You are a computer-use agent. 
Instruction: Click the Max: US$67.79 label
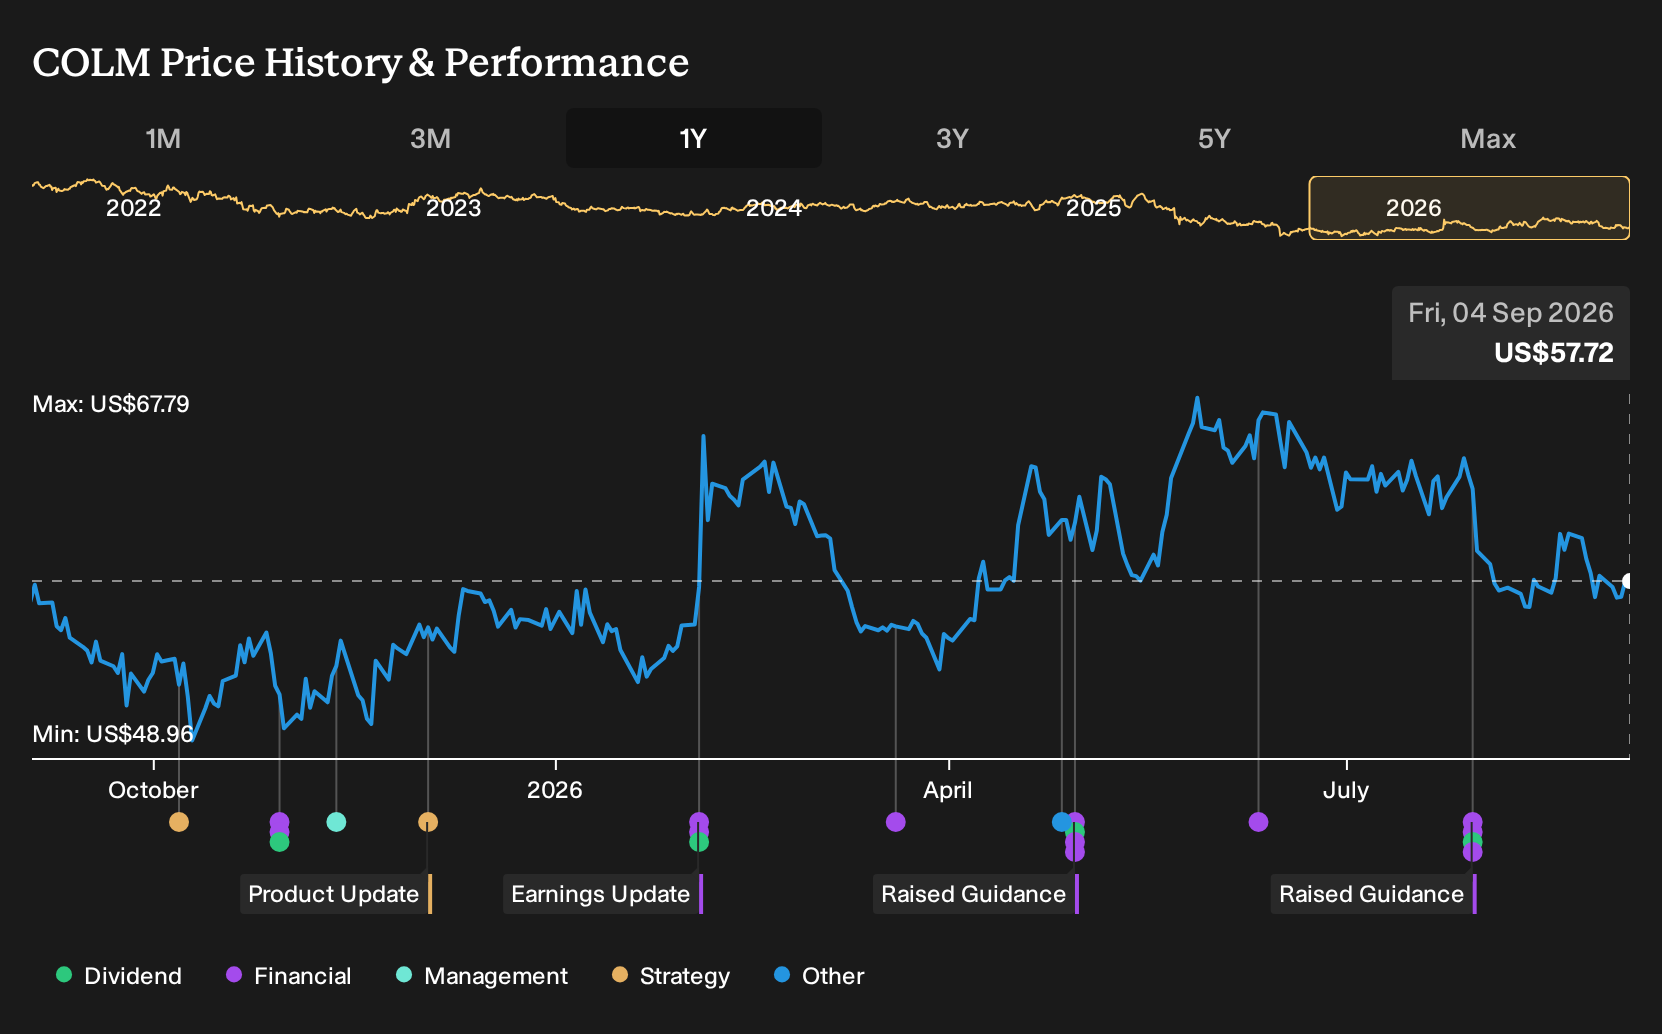111,404
